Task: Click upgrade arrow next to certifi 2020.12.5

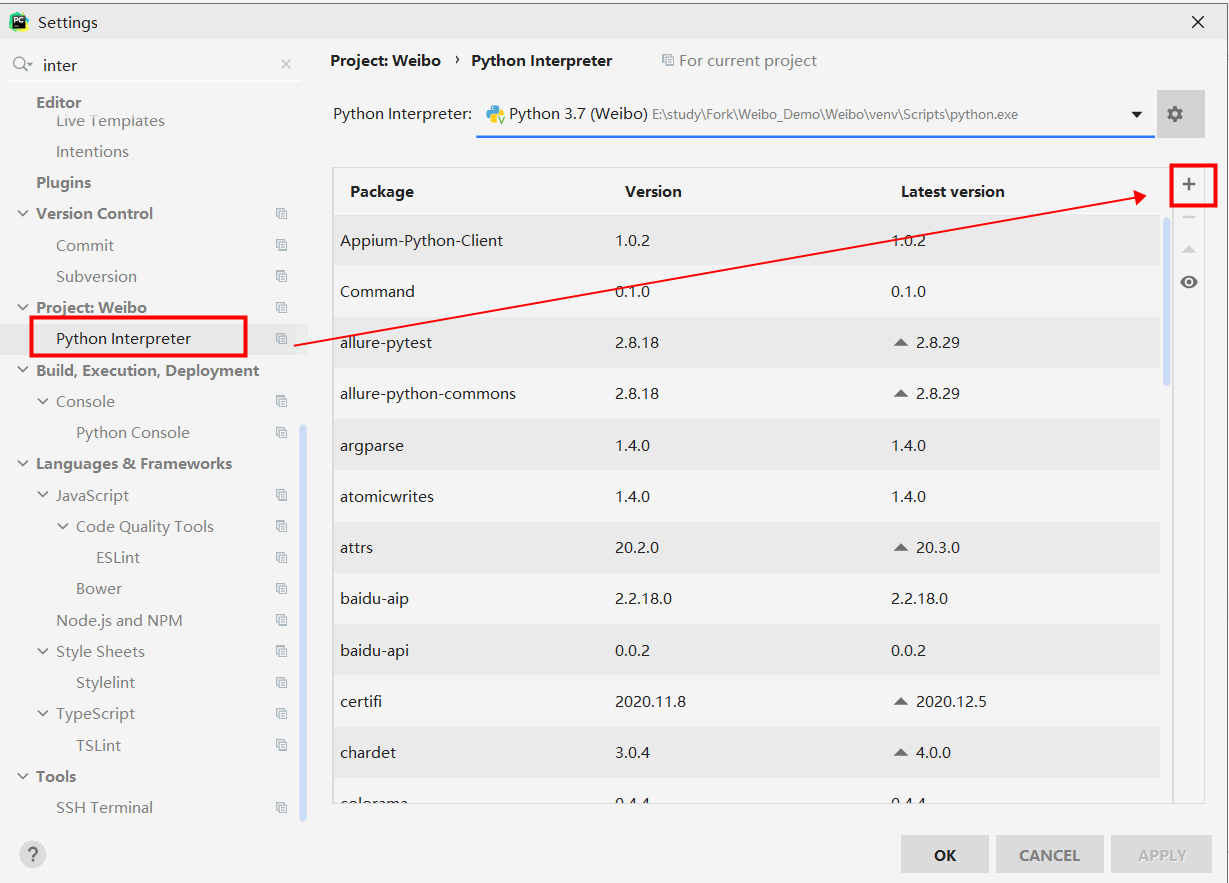Action: 900,702
